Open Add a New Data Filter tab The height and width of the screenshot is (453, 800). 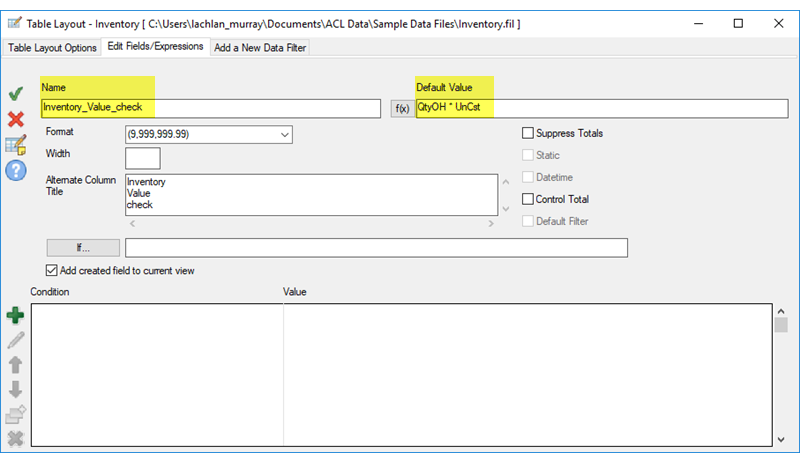[260, 48]
